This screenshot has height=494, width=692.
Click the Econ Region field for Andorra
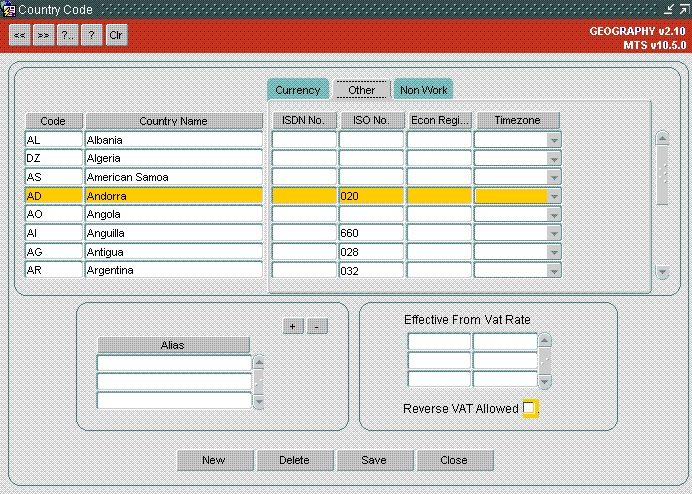point(439,196)
